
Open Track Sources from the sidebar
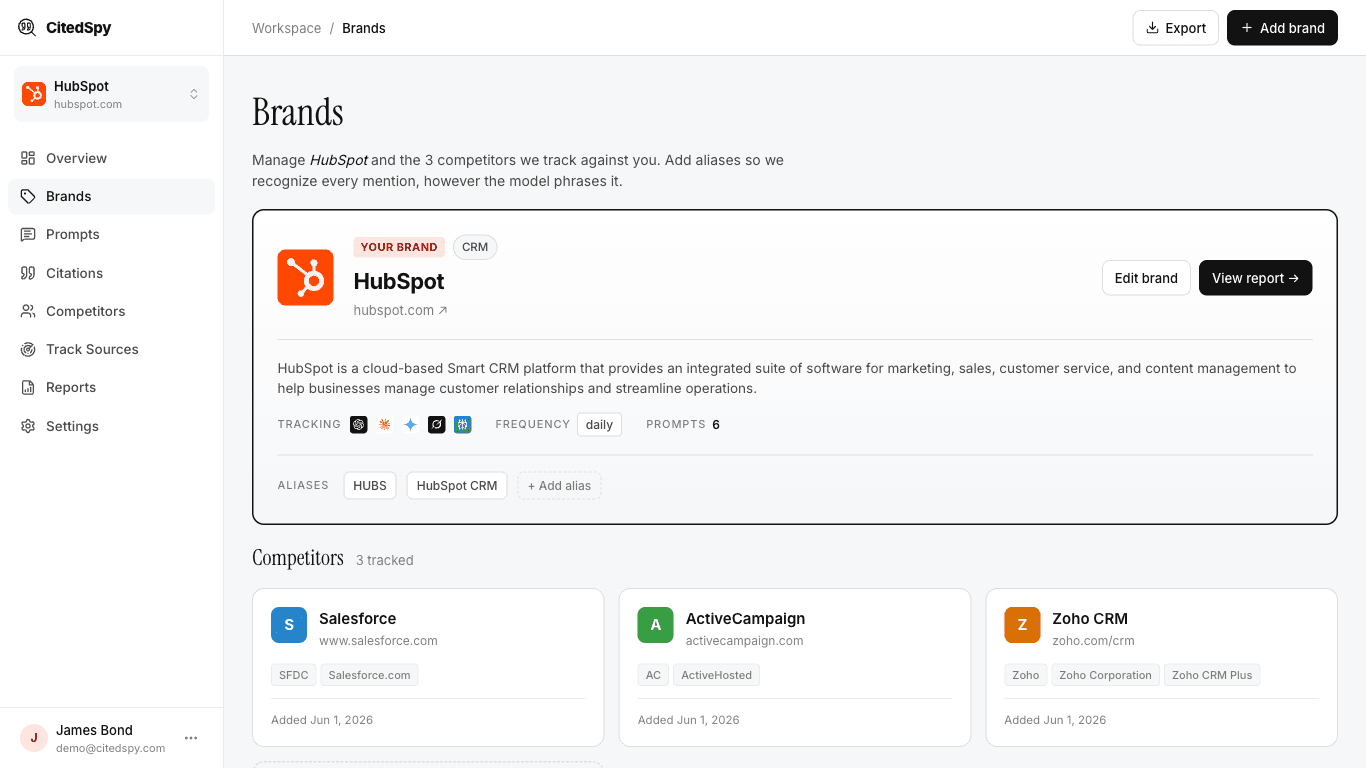click(111, 349)
